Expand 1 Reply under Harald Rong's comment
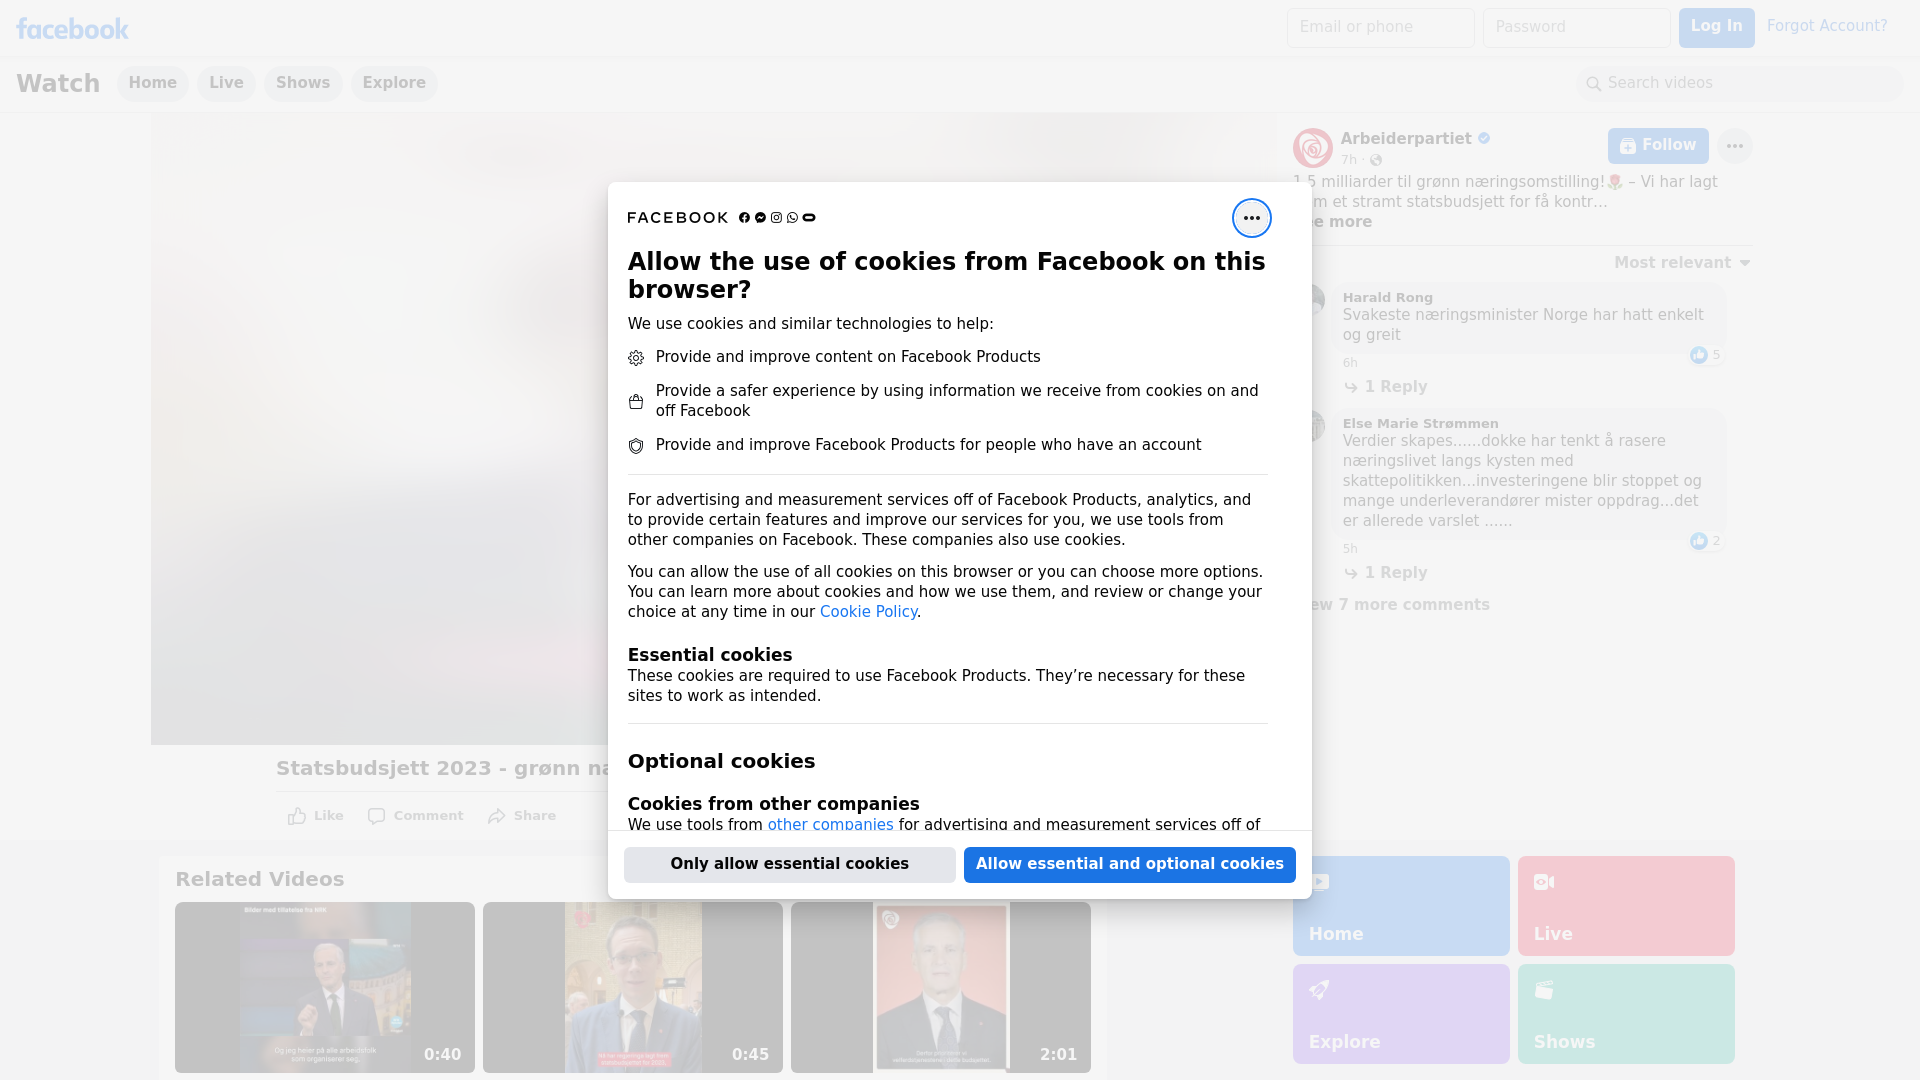The width and height of the screenshot is (1920, 1080). 1386,387
